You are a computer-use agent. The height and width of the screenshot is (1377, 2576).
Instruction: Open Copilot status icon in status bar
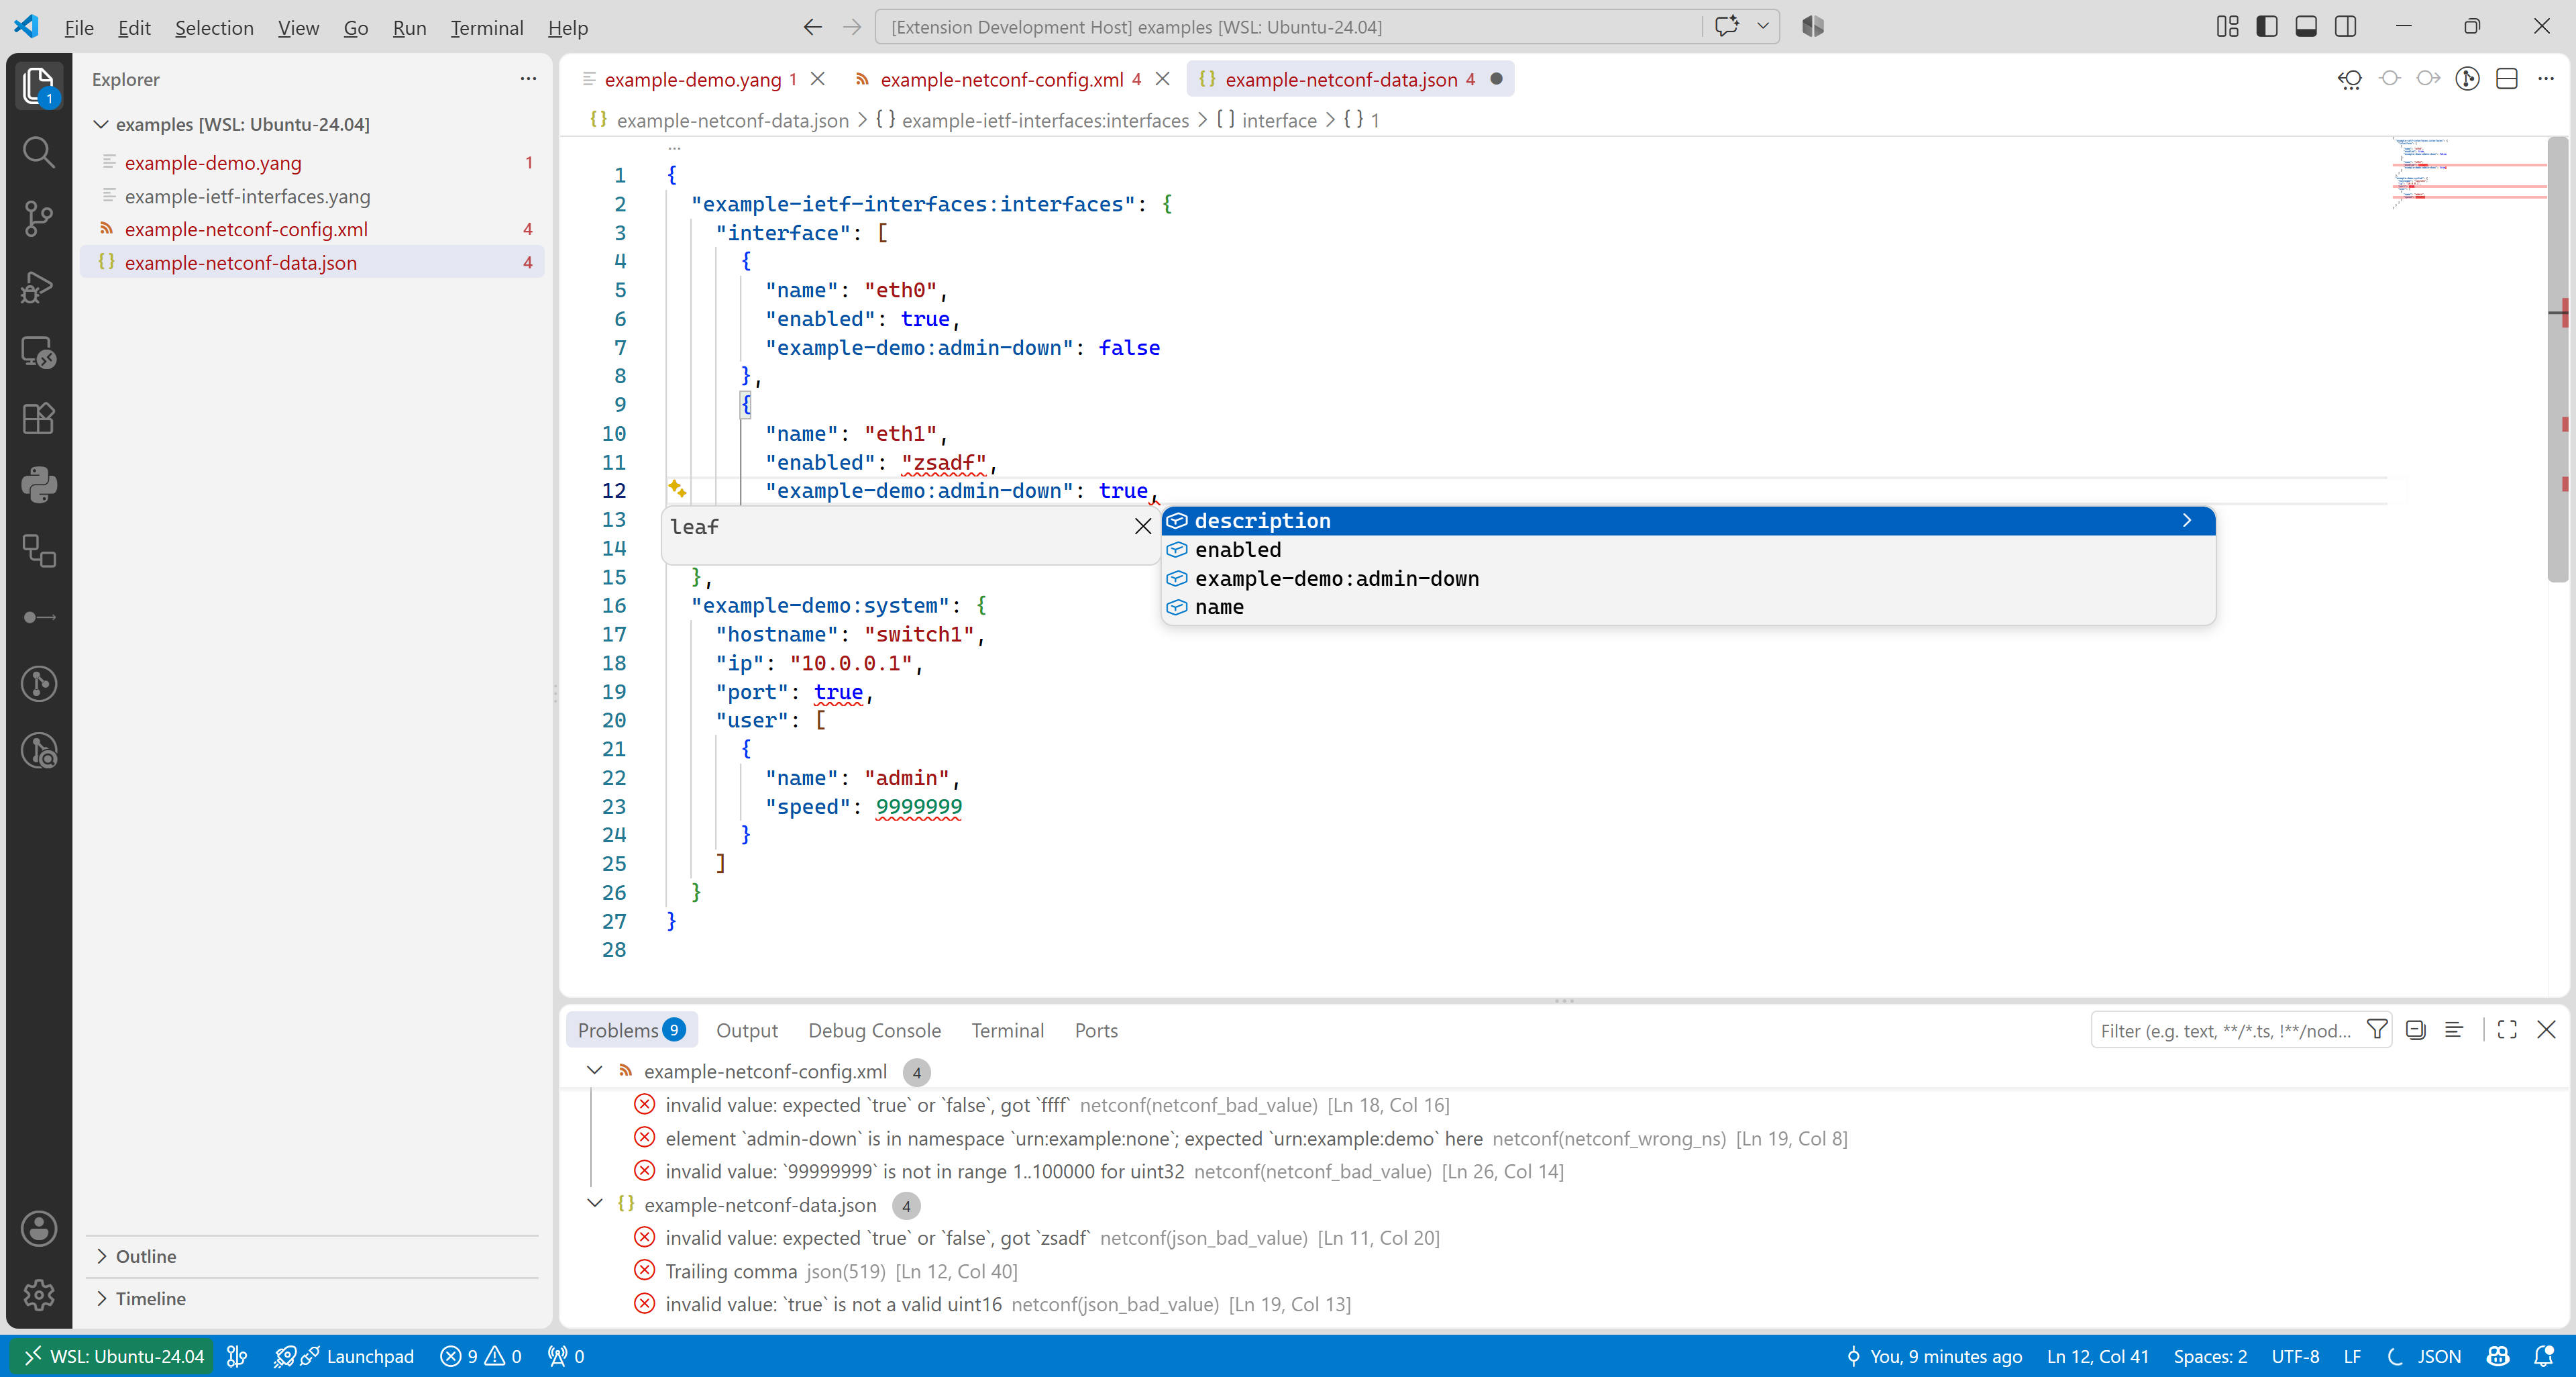click(2497, 1356)
